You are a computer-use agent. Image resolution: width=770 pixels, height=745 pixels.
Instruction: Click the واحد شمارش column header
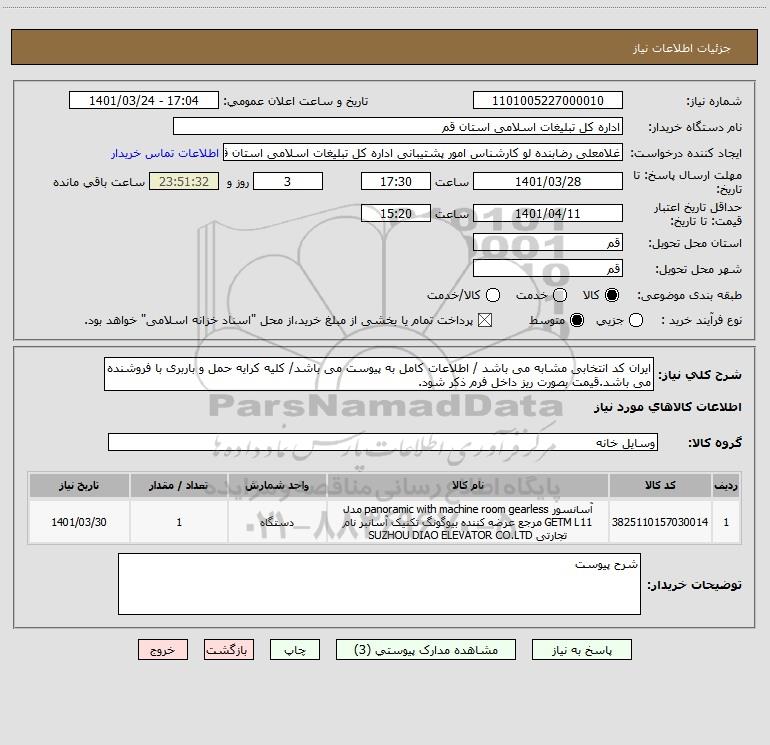[277, 485]
